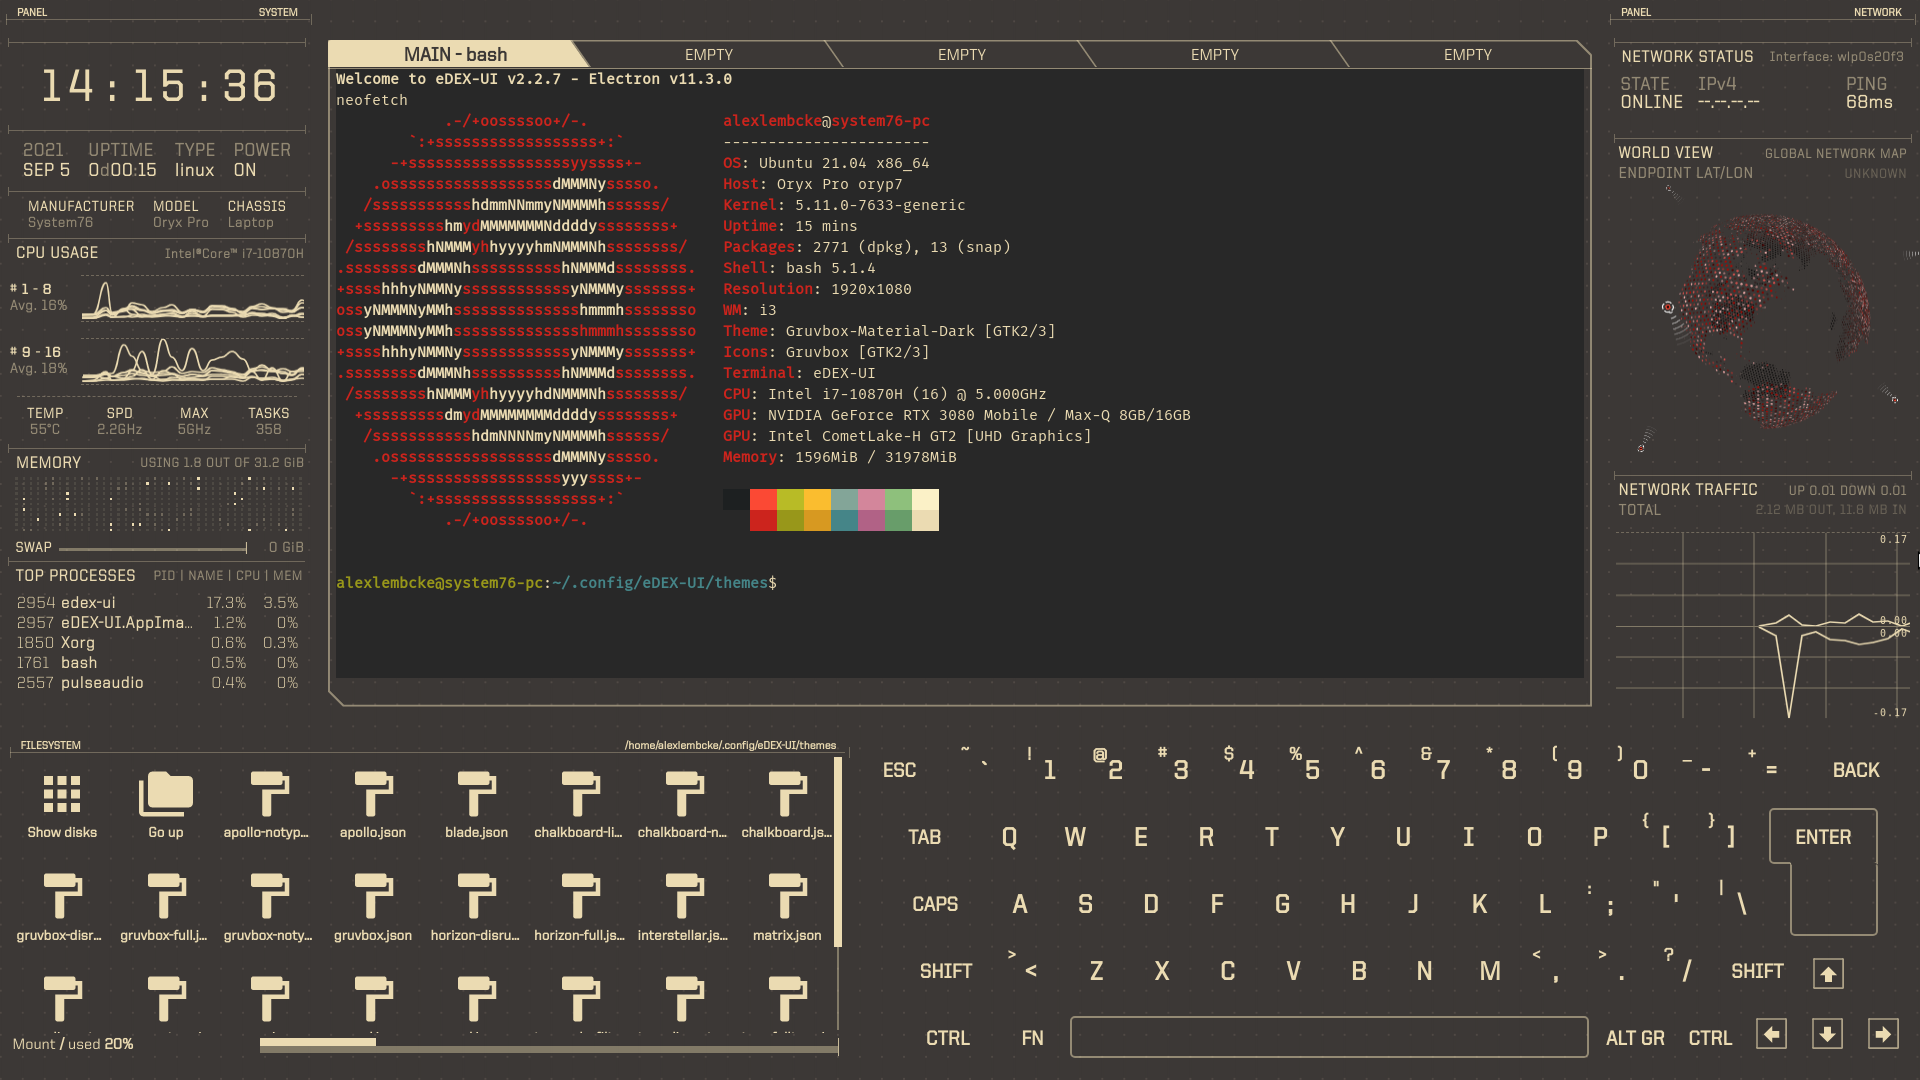Screen dimensions: 1920x1080
Task: Click the 14:15:36 clock display
Action: coord(159,86)
